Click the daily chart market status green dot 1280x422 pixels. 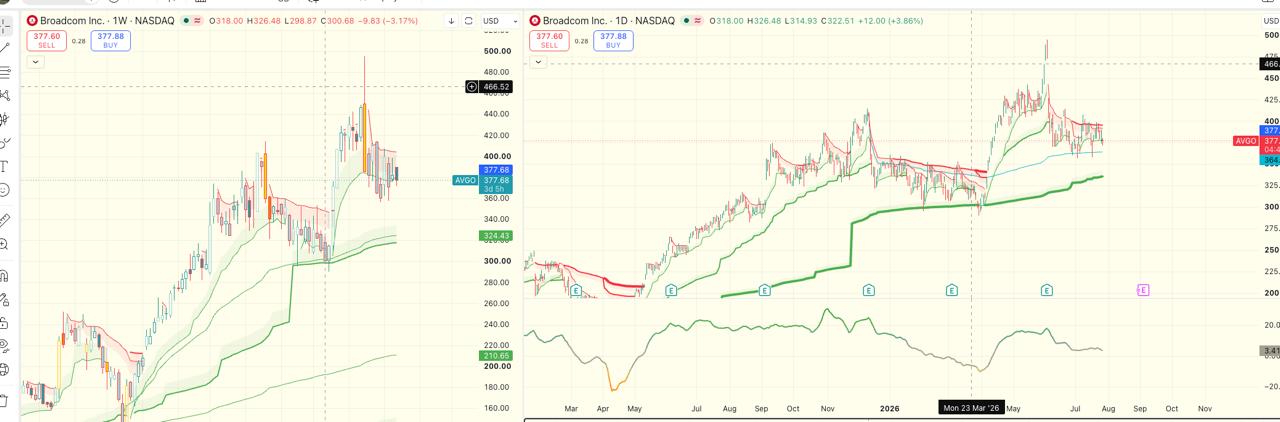tap(688, 20)
